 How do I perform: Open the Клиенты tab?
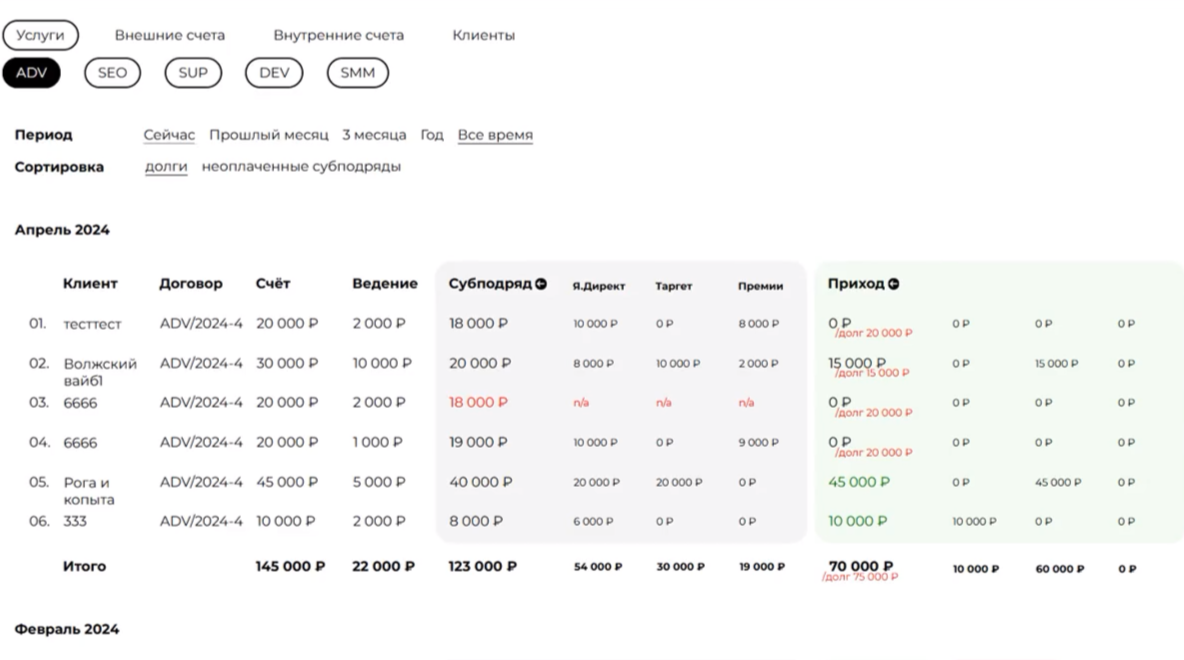click(x=483, y=35)
